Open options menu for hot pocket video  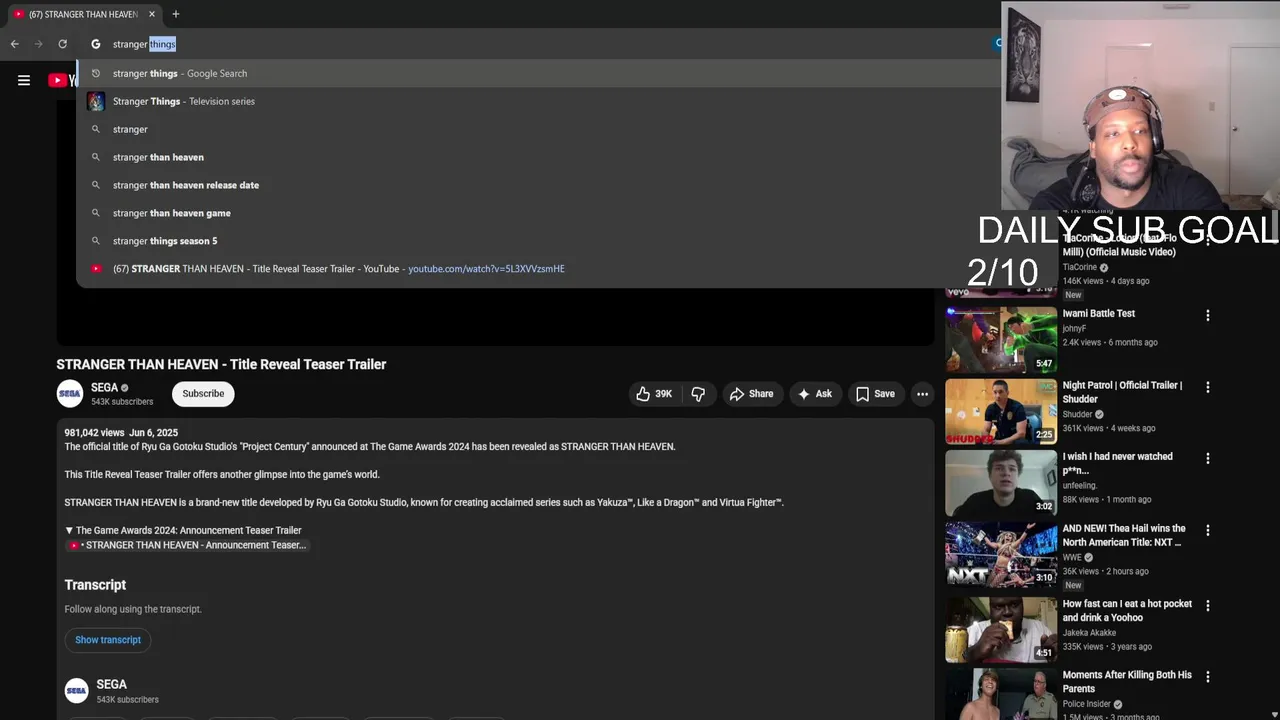1208,605
